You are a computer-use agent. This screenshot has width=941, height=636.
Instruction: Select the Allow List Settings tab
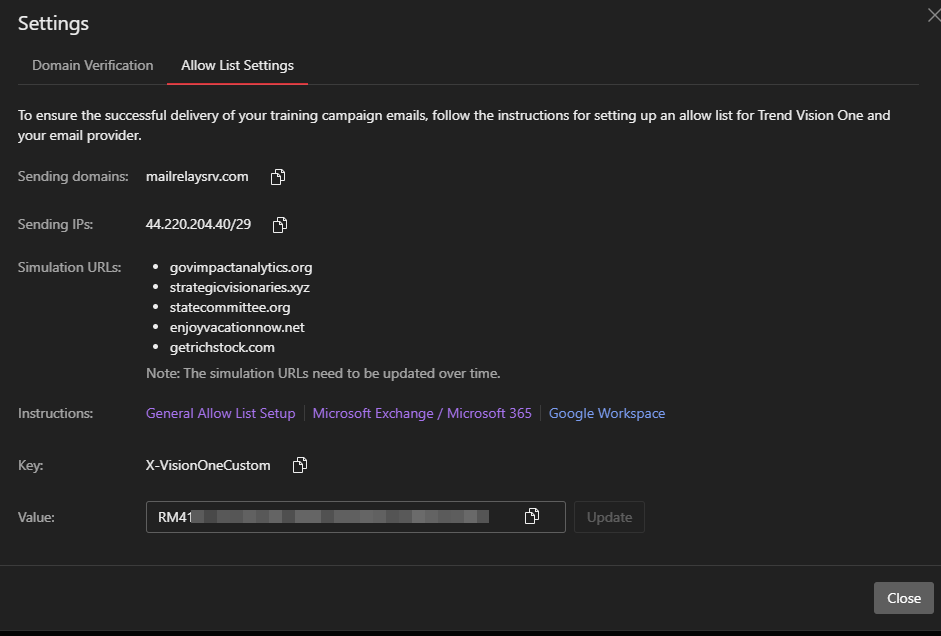pyautogui.click(x=237, y=65)
